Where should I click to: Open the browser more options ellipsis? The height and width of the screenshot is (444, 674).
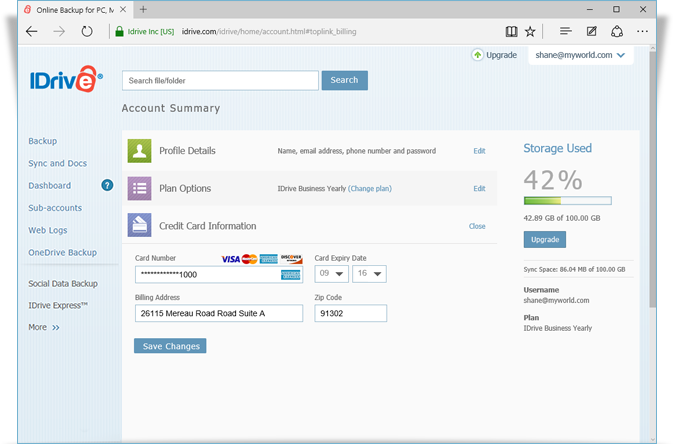pos(642,31)
